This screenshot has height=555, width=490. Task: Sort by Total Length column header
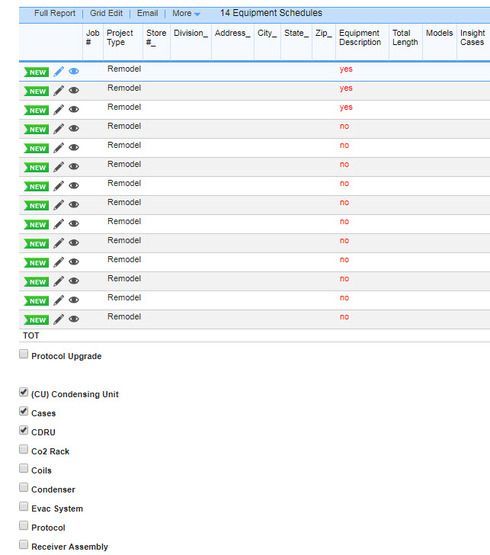(405, 38)
